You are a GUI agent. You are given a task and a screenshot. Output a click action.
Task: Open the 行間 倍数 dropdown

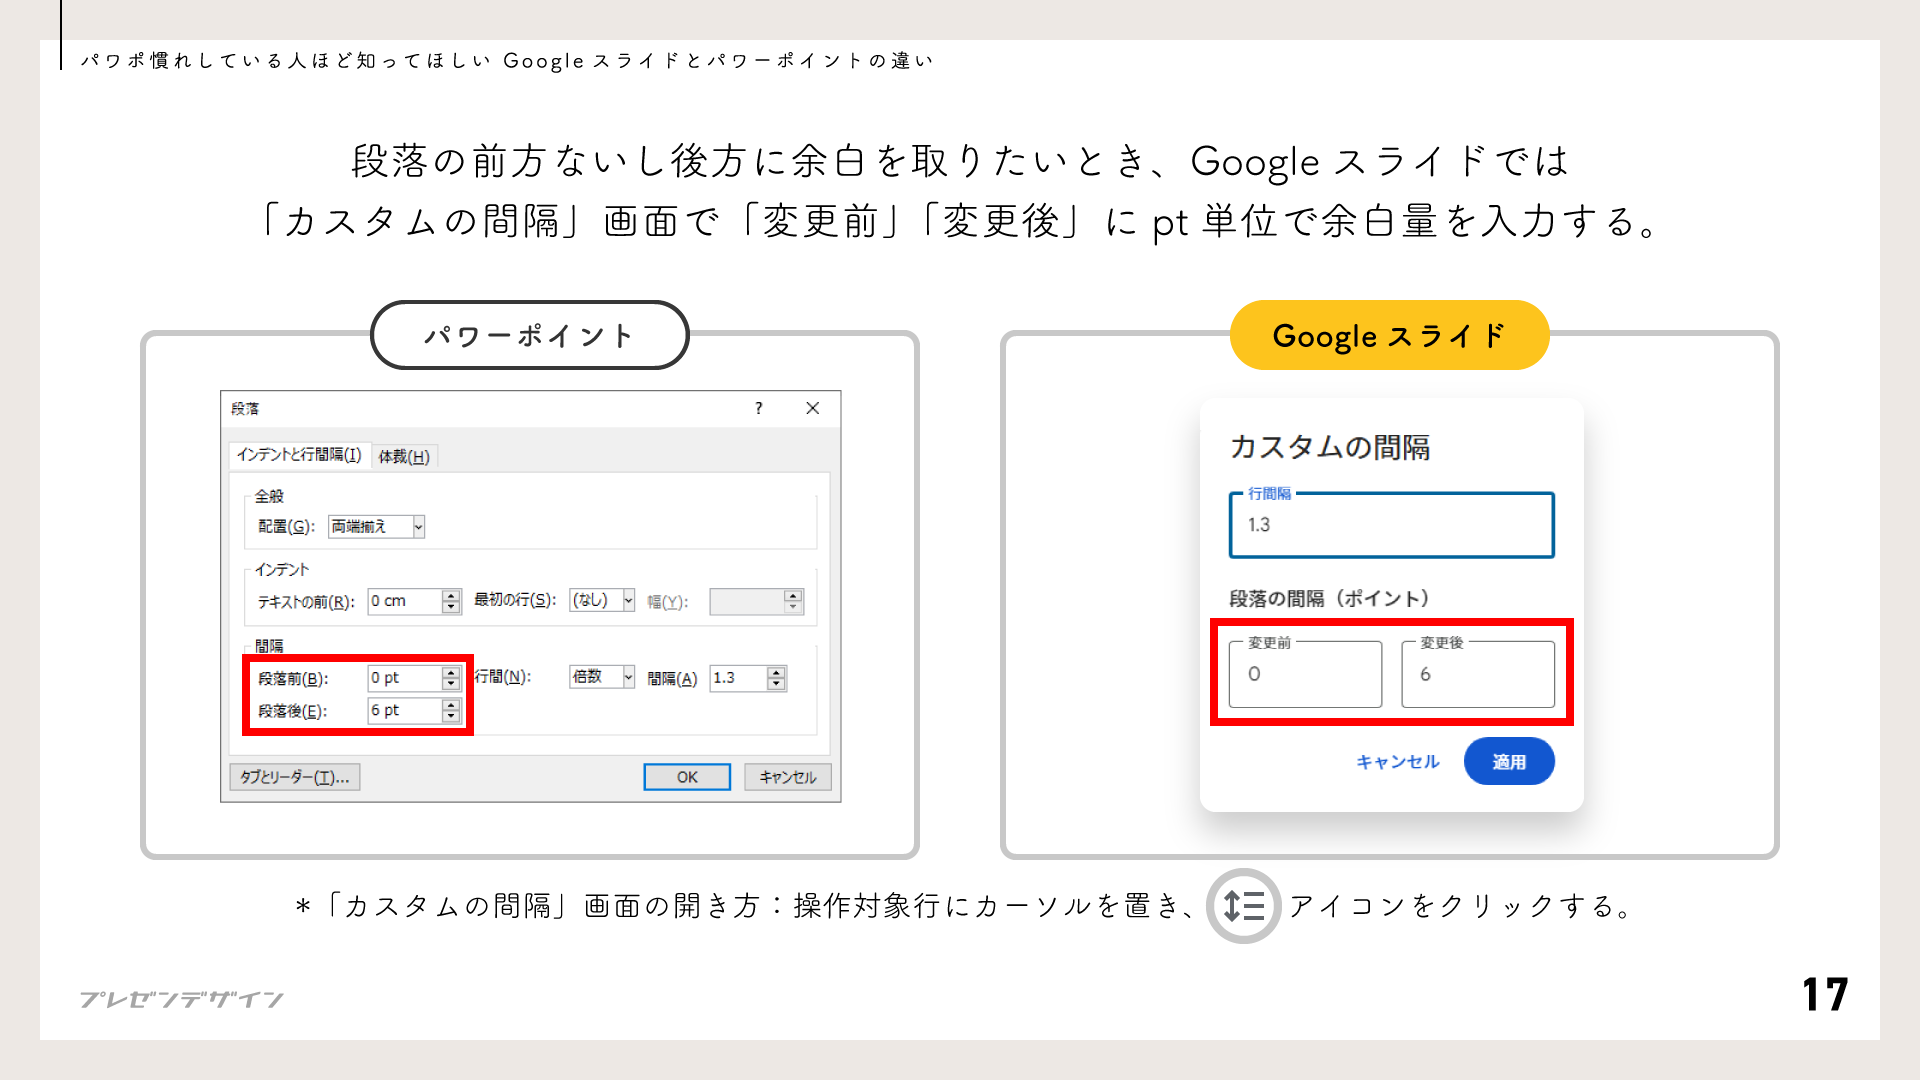(x=602, y=677)
